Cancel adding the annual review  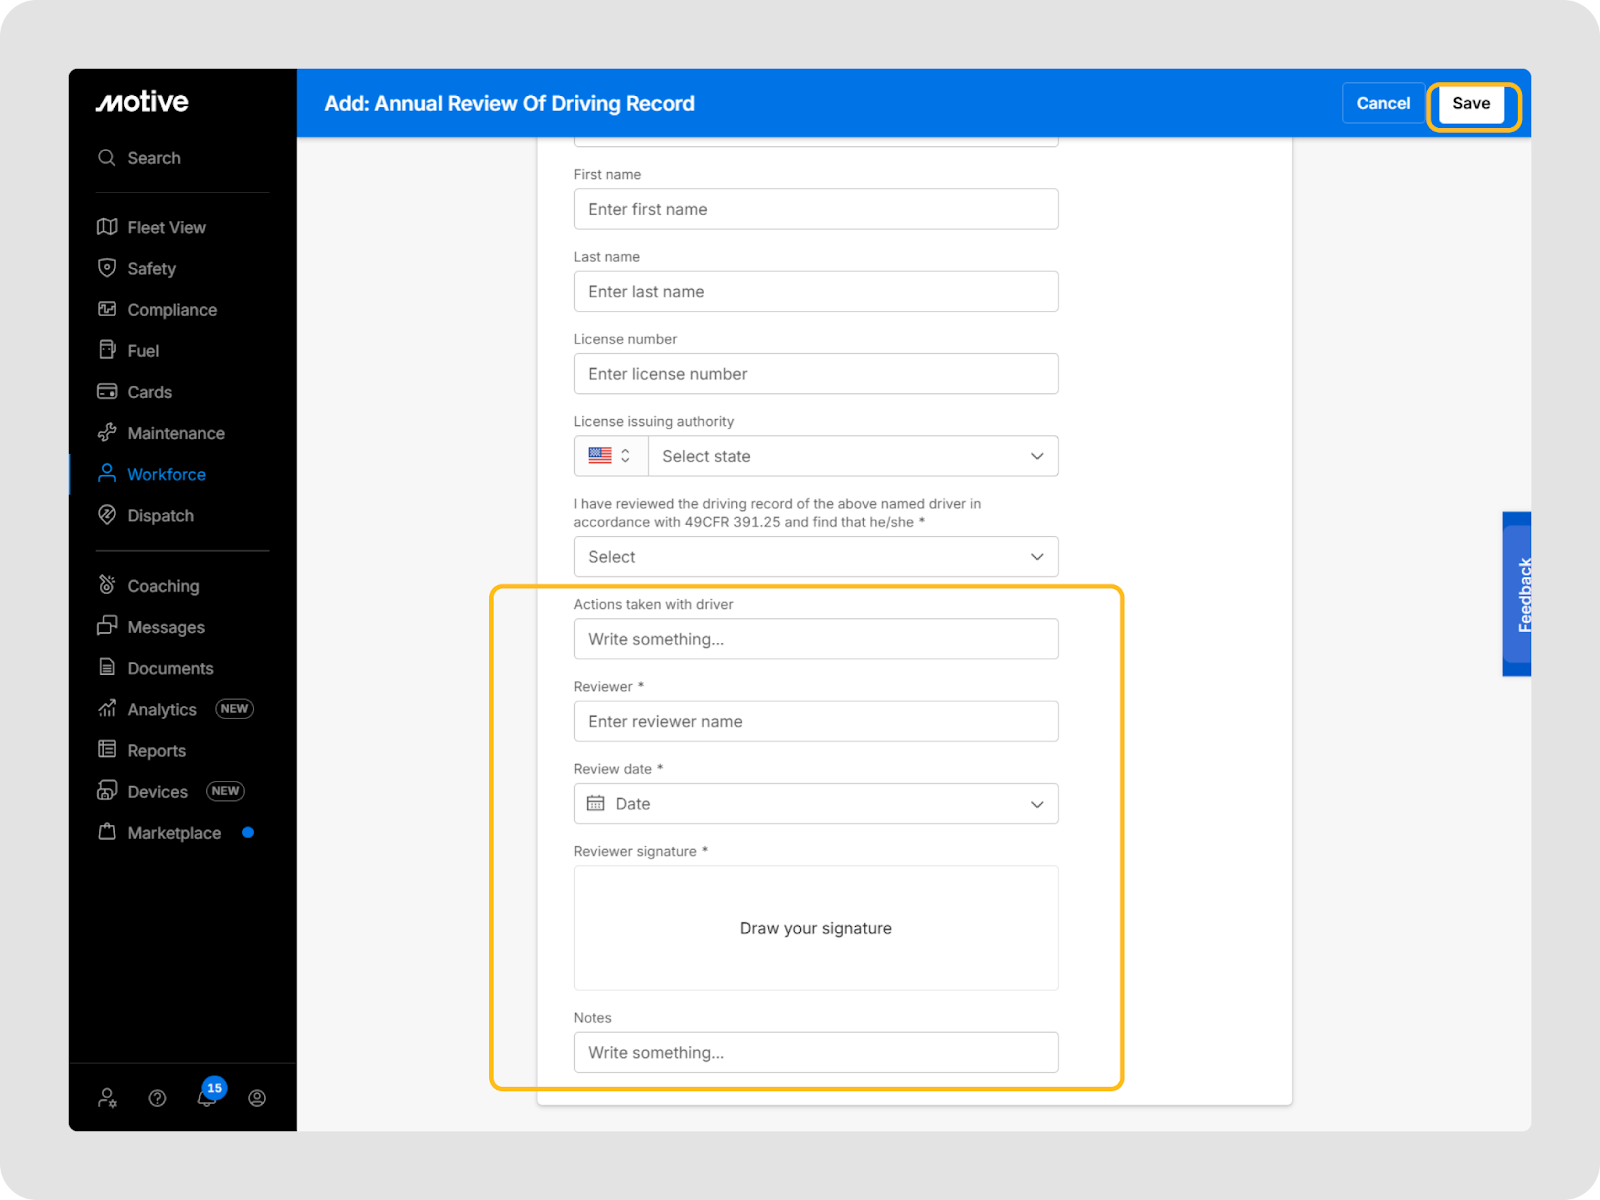pos(1382,103)
